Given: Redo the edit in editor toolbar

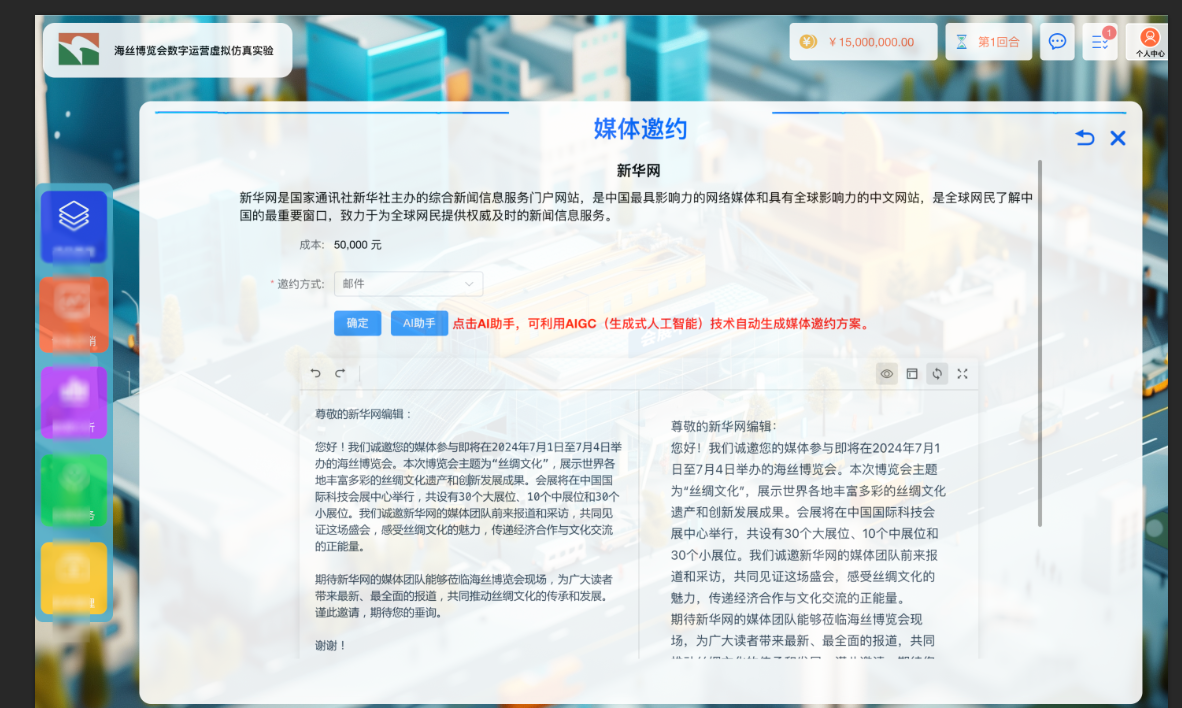Looking at the screenshot, I should tap(340, 373).
